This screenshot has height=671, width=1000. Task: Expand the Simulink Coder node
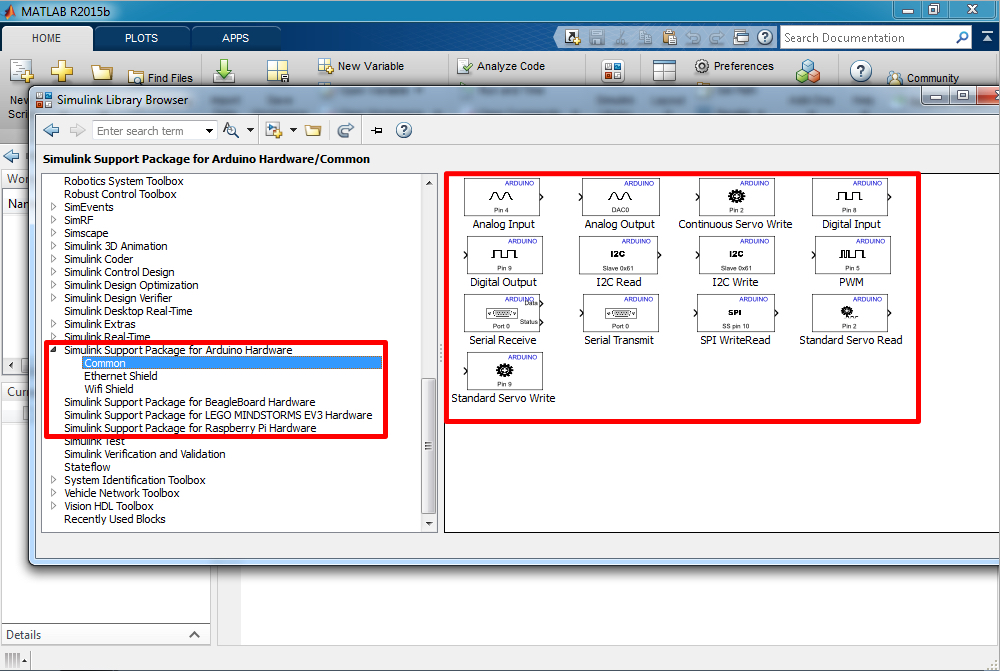click(x=54, y=259)
